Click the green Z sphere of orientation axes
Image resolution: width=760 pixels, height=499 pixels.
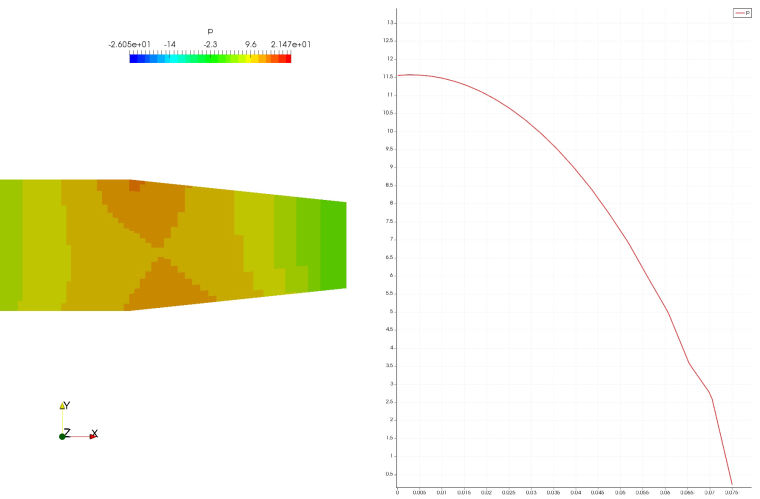click(x=62, y=436)
